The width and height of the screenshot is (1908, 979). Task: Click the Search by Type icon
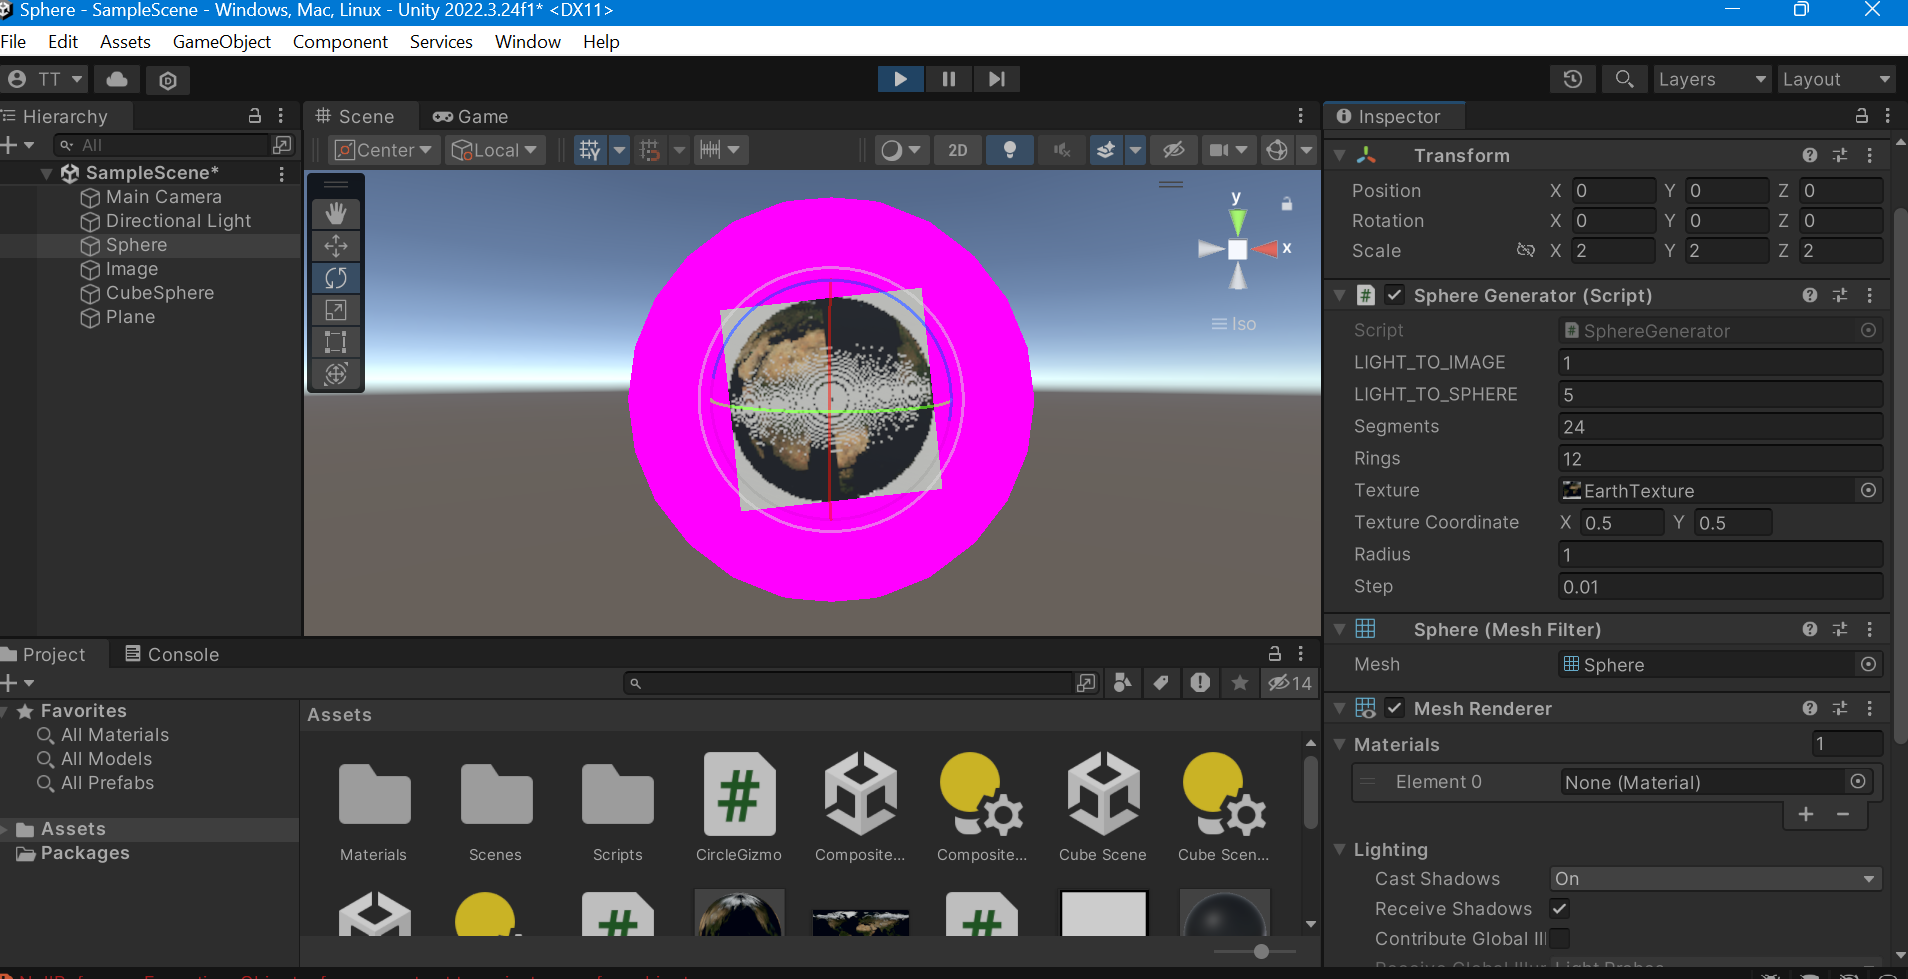(x=1123, y=683)
